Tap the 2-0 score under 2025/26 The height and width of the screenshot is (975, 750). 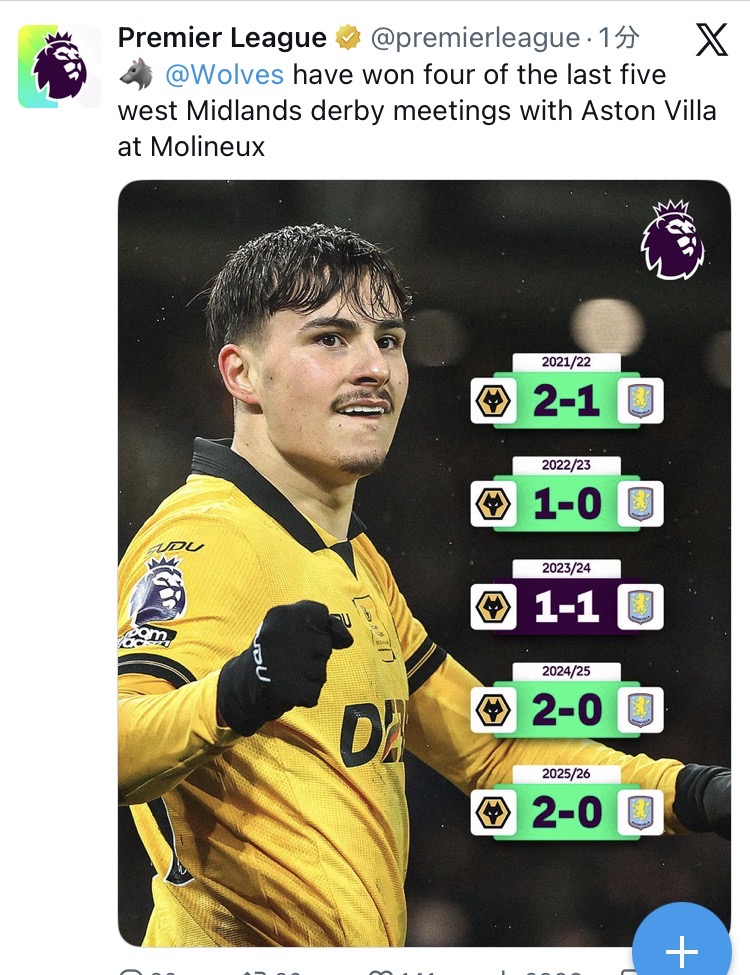[566, 812]
